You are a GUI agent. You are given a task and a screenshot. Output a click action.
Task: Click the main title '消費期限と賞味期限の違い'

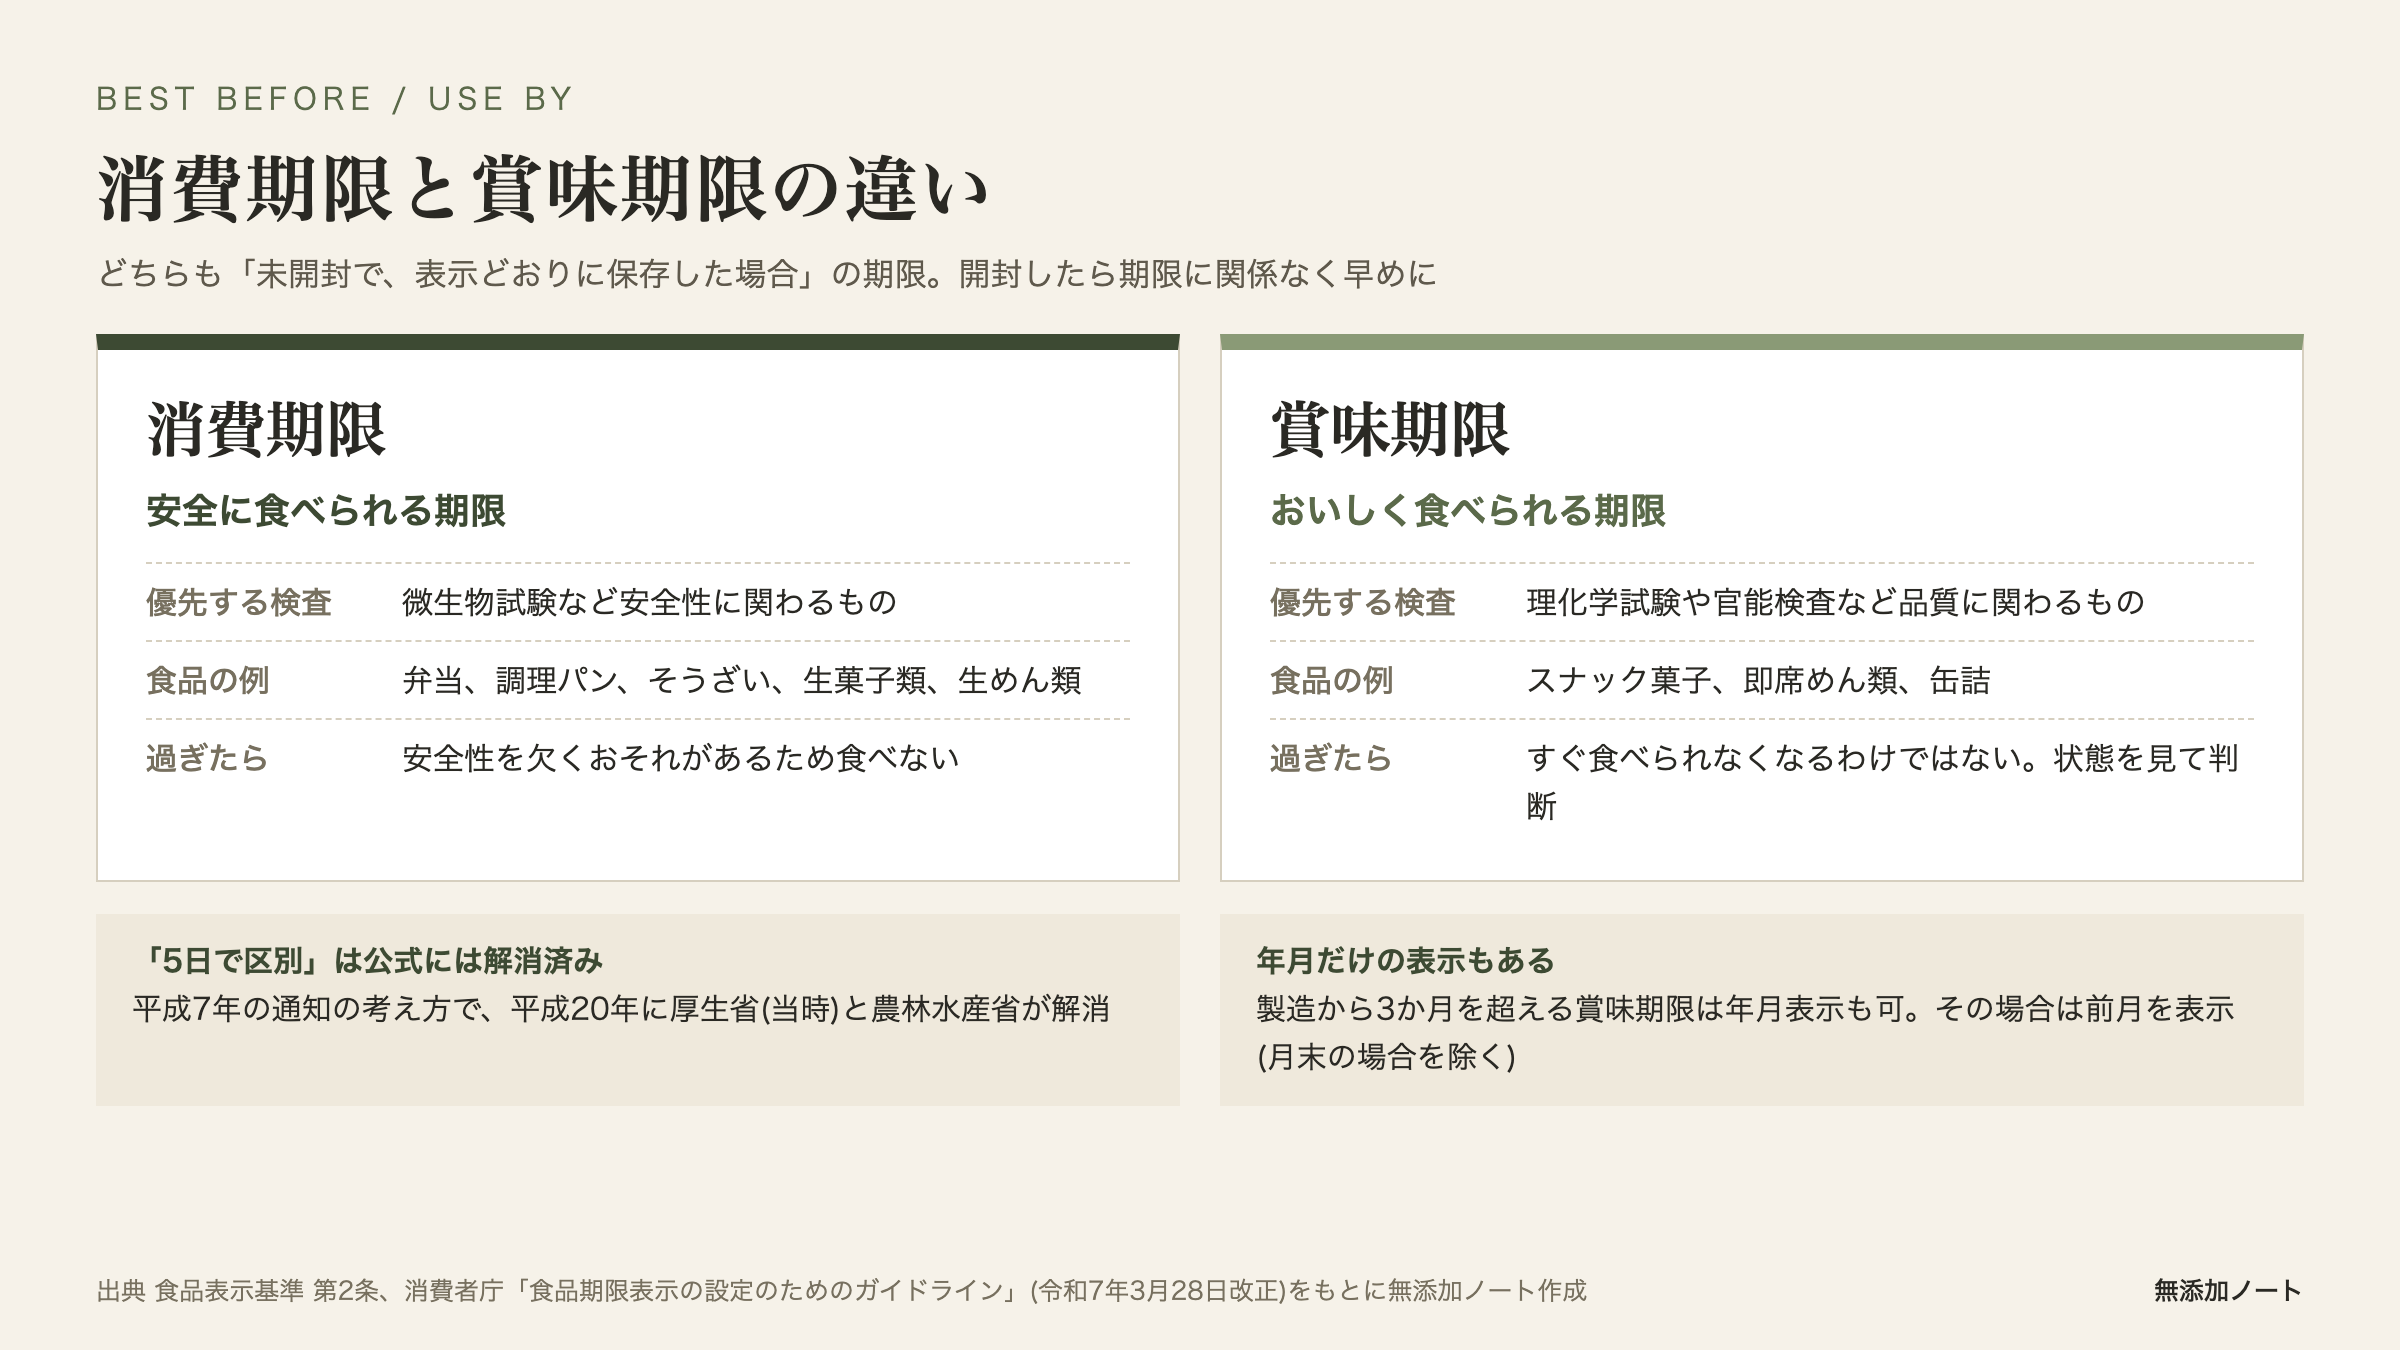click(x=543, y=189)
